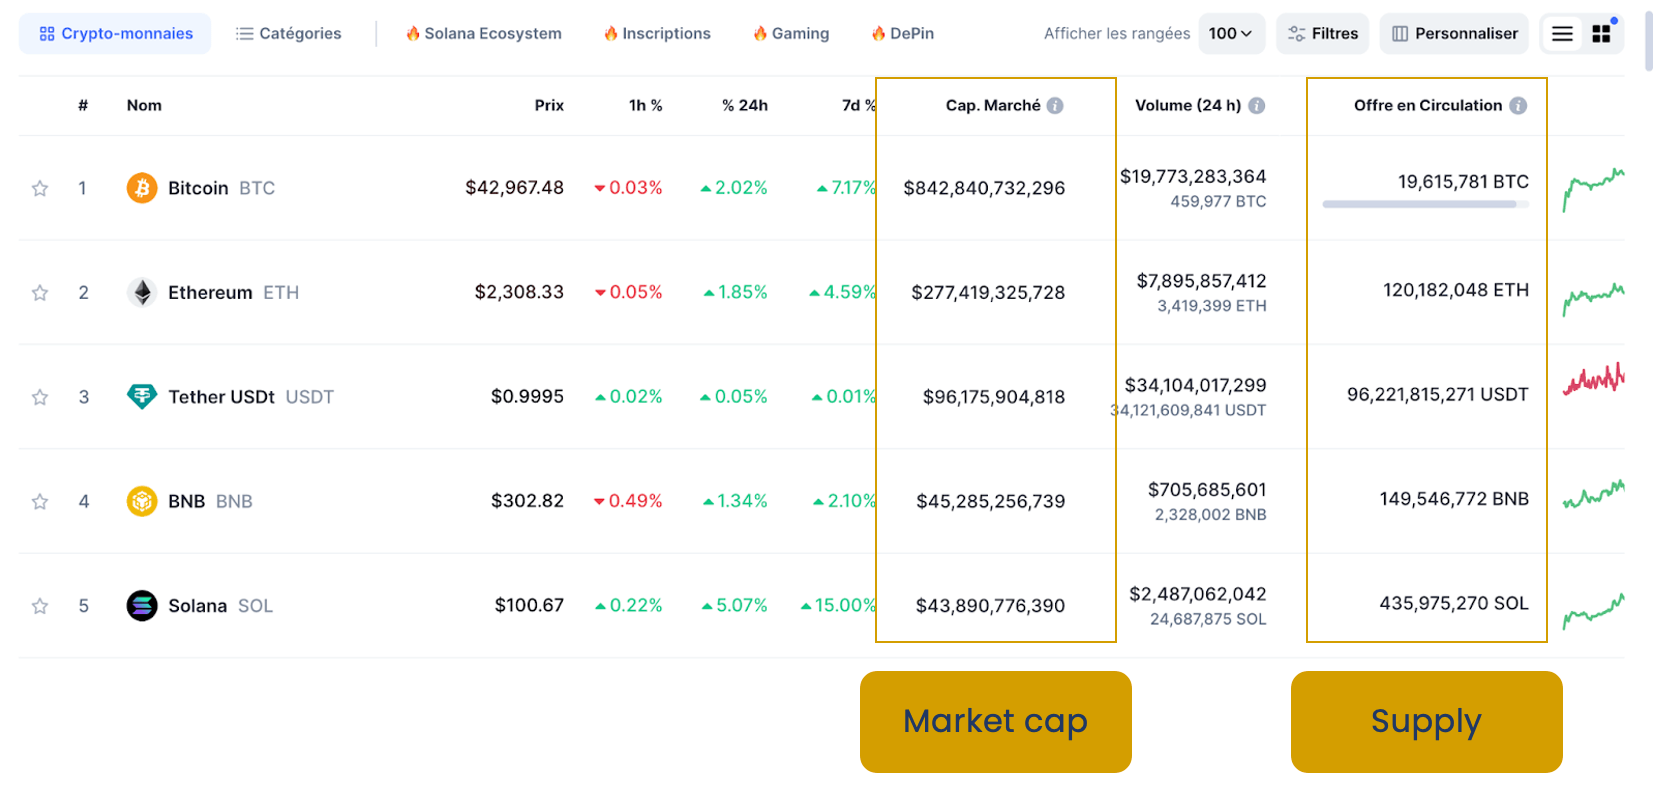Click the Tether USDt logo
Image resolution: width=1664 pixels, height=800 pixels.
[142, 396]
